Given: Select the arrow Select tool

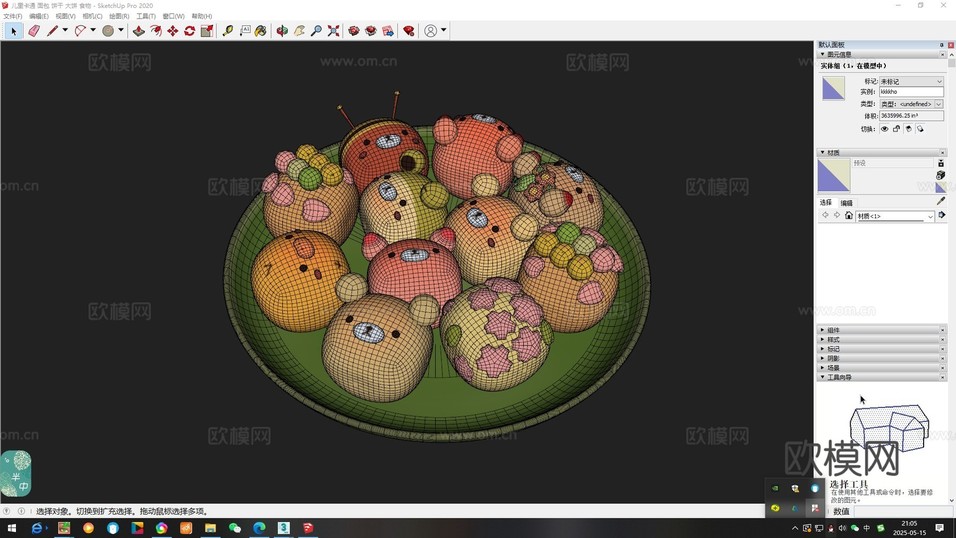Looking at the screenshot, I should pyautogui.click(x=13, y=30).
